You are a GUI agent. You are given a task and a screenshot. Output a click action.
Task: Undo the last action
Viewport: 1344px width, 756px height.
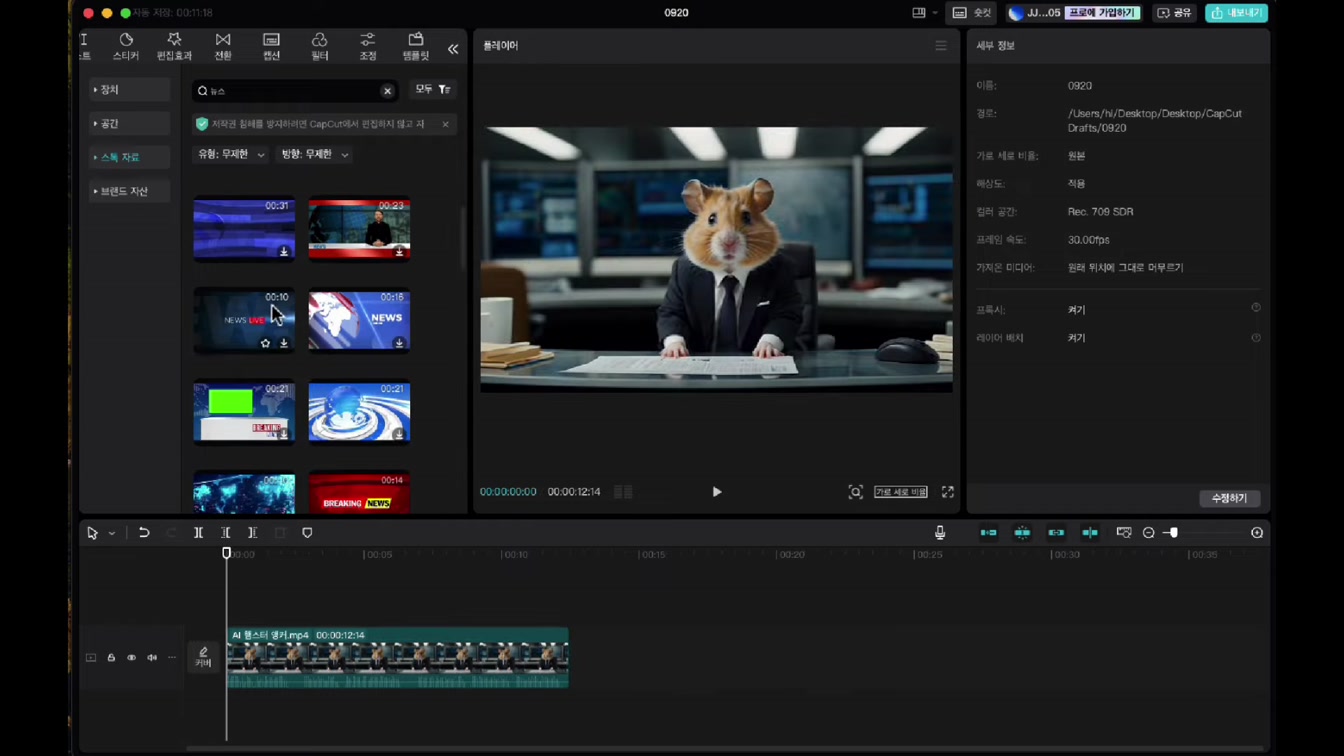[144, 533]
